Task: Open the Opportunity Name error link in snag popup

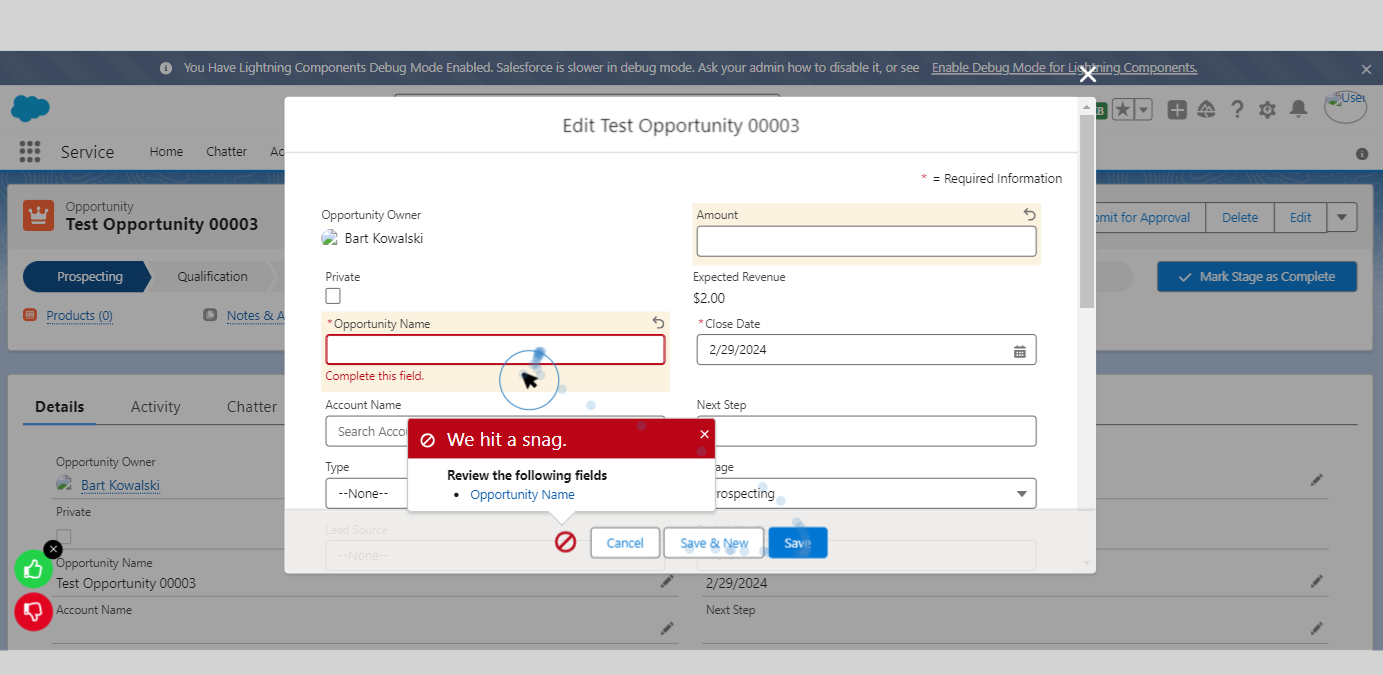Action: (x=522, y=494)
